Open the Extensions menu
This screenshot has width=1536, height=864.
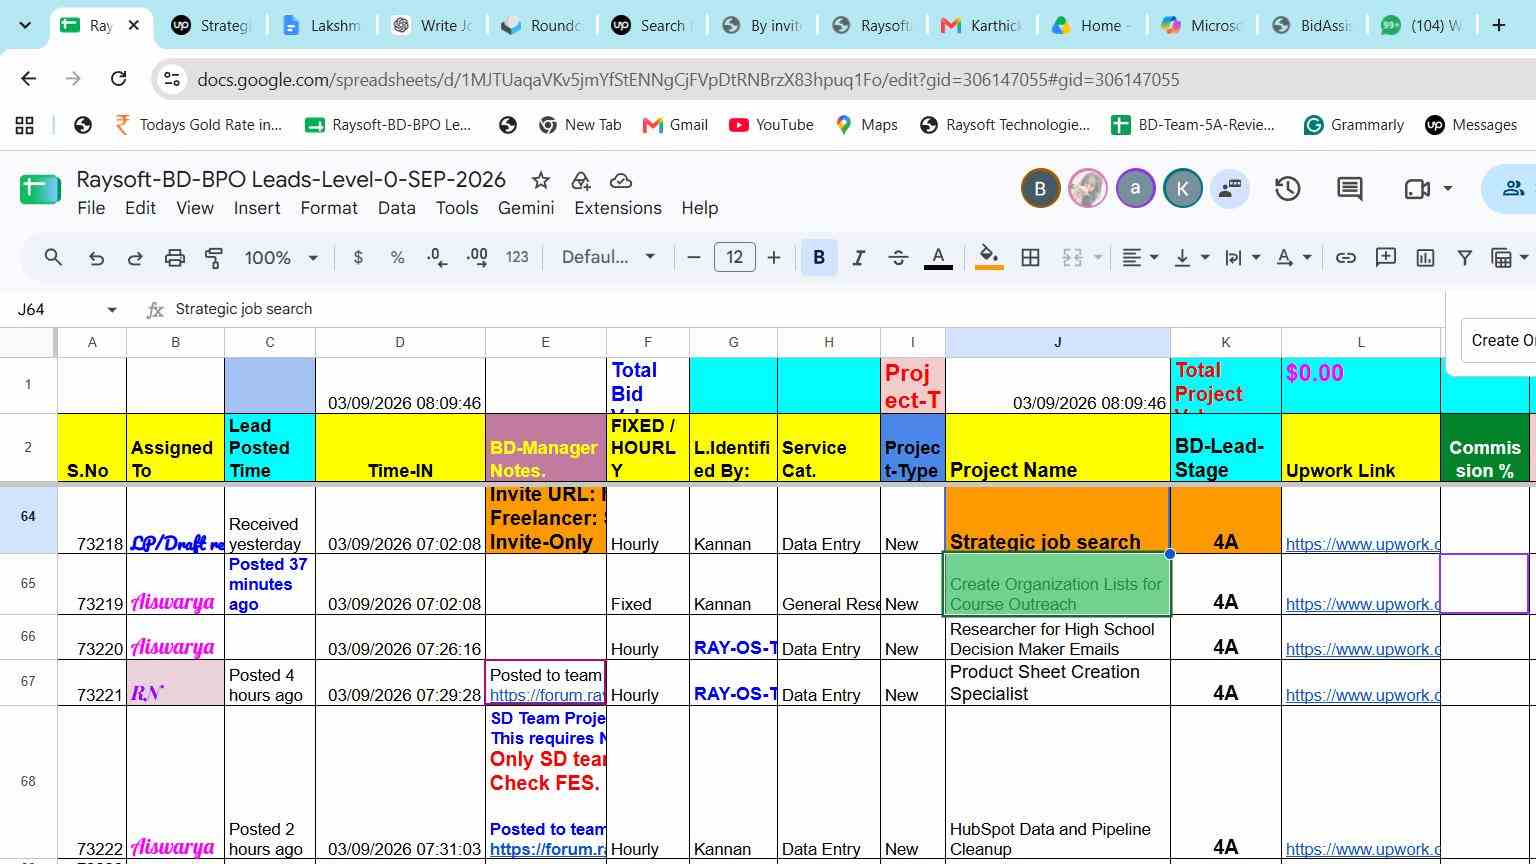pyautogui.click(x=618, y=208)
